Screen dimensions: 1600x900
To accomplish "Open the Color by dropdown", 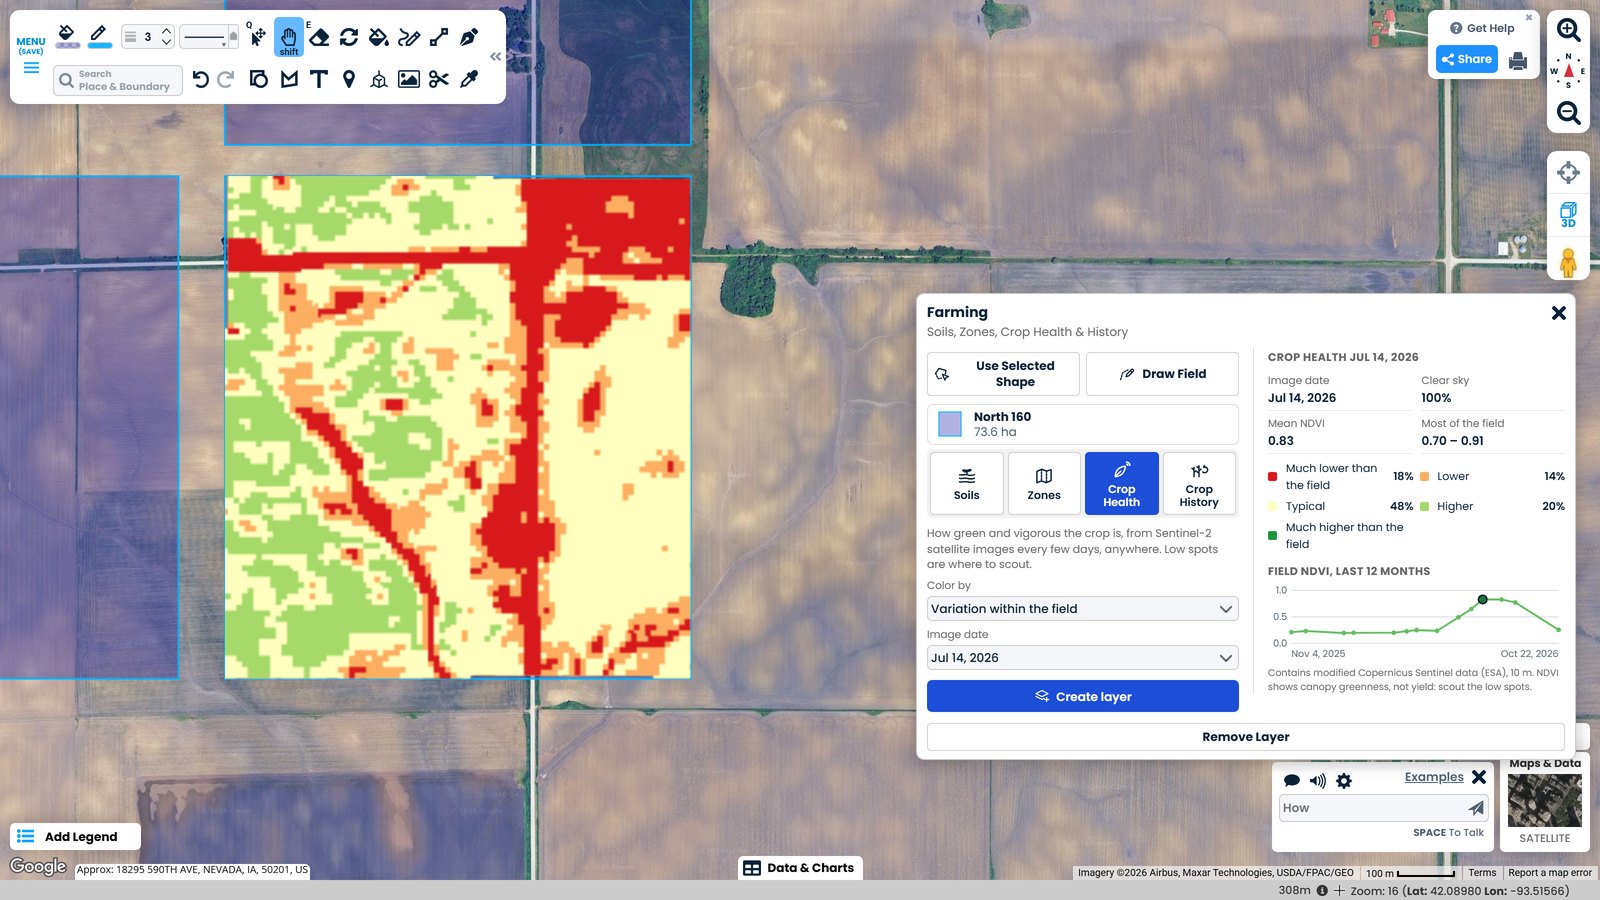I will (1082, 609).
